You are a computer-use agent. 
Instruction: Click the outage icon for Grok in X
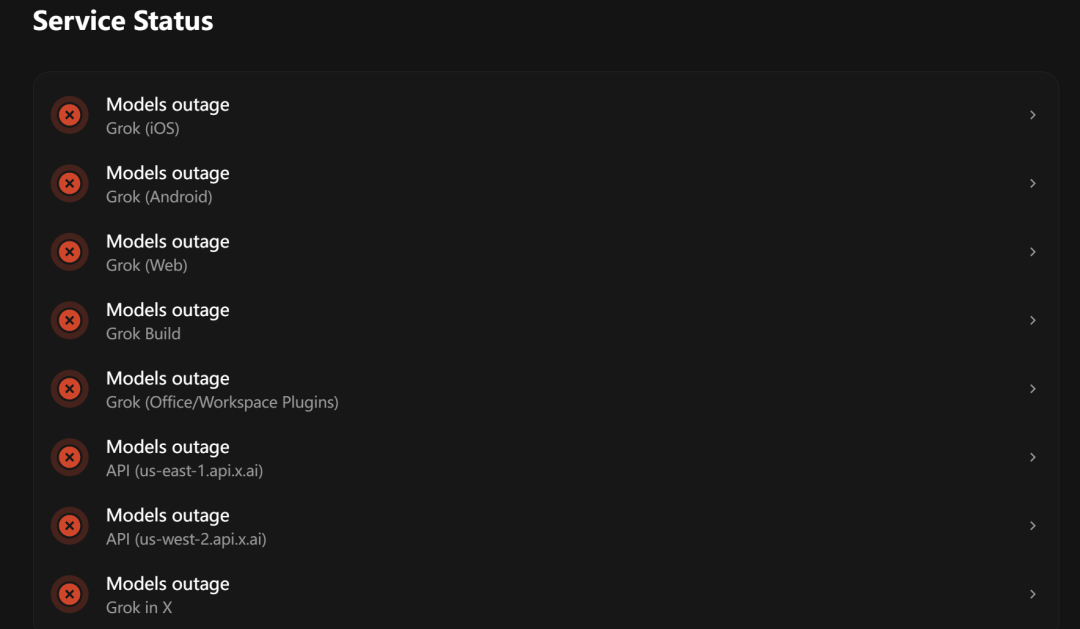[70, 594]
